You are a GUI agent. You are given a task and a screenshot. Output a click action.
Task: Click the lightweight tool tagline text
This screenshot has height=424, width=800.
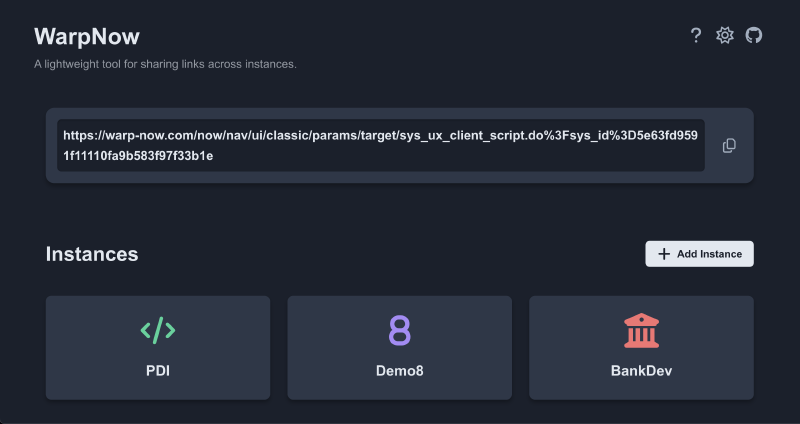click(165, 65)
